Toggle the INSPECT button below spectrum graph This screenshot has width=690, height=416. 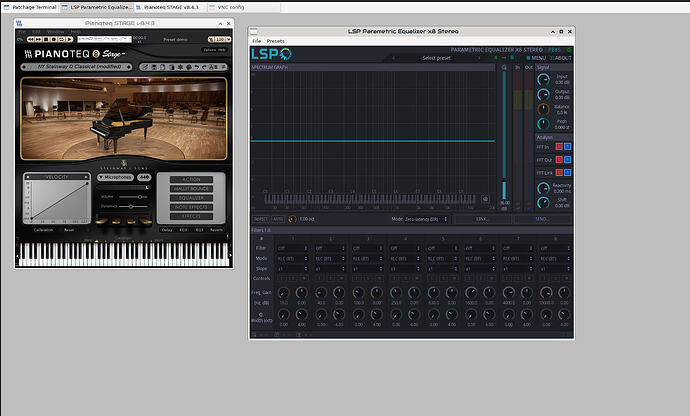tap(261, 219)
